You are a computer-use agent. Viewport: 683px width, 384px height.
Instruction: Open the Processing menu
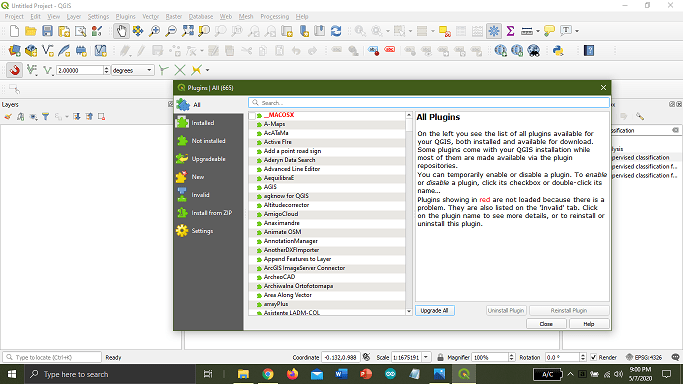pyautogui.click(x=274, y=17)
